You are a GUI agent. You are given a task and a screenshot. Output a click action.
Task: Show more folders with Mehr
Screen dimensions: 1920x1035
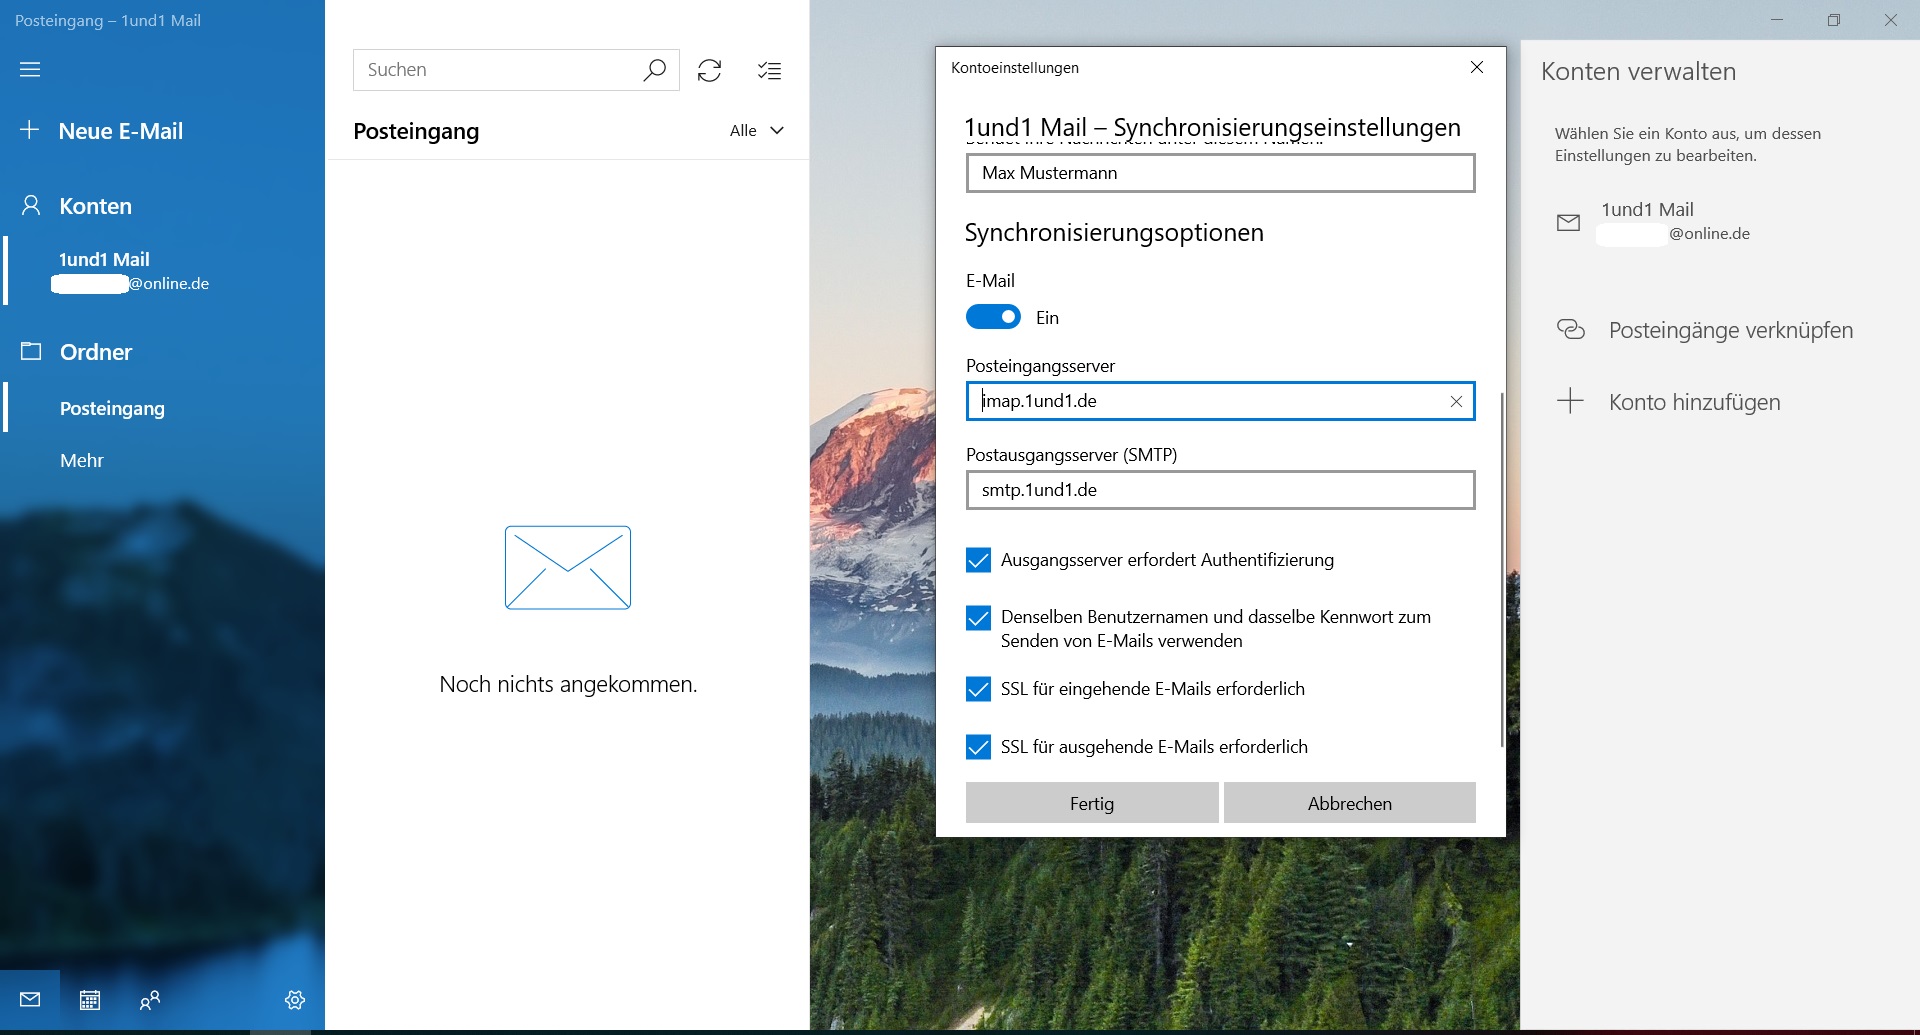pos(82,460)
